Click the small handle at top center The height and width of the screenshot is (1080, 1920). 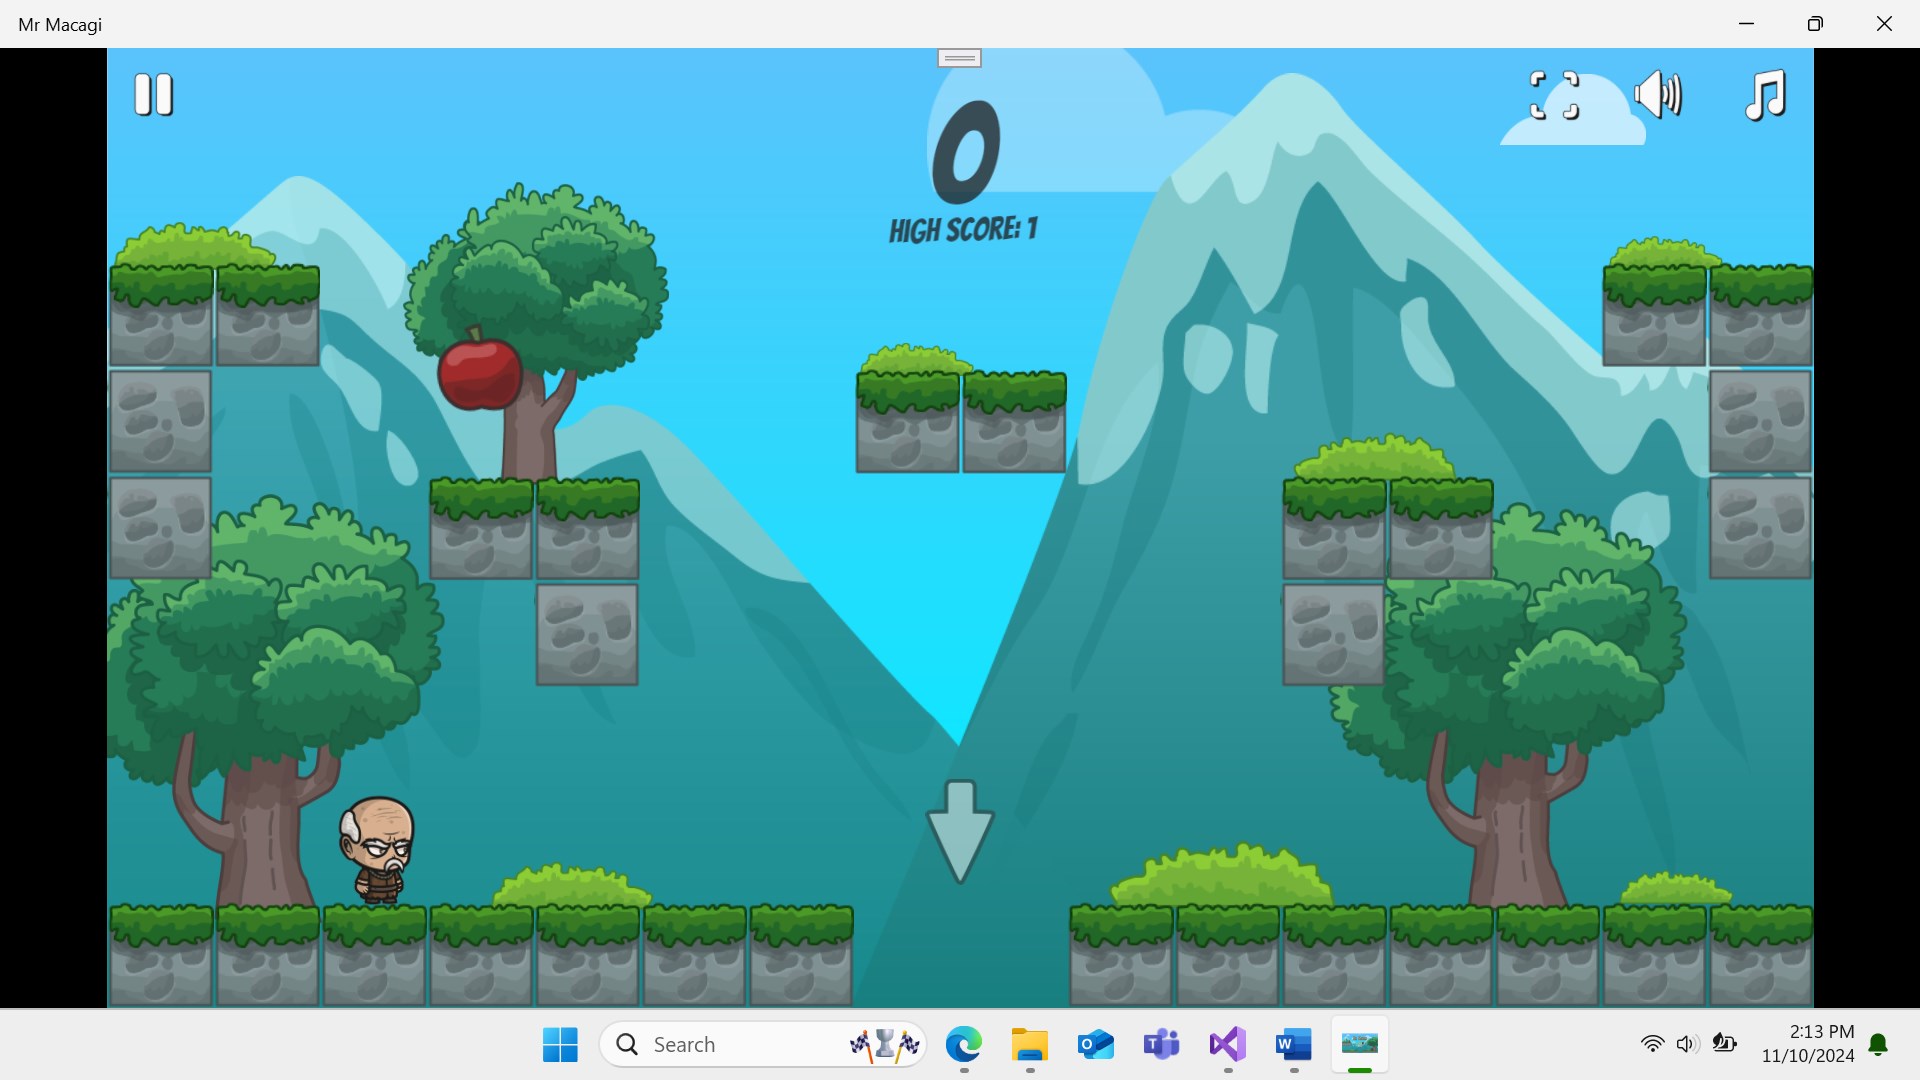[x=959, y=59]
